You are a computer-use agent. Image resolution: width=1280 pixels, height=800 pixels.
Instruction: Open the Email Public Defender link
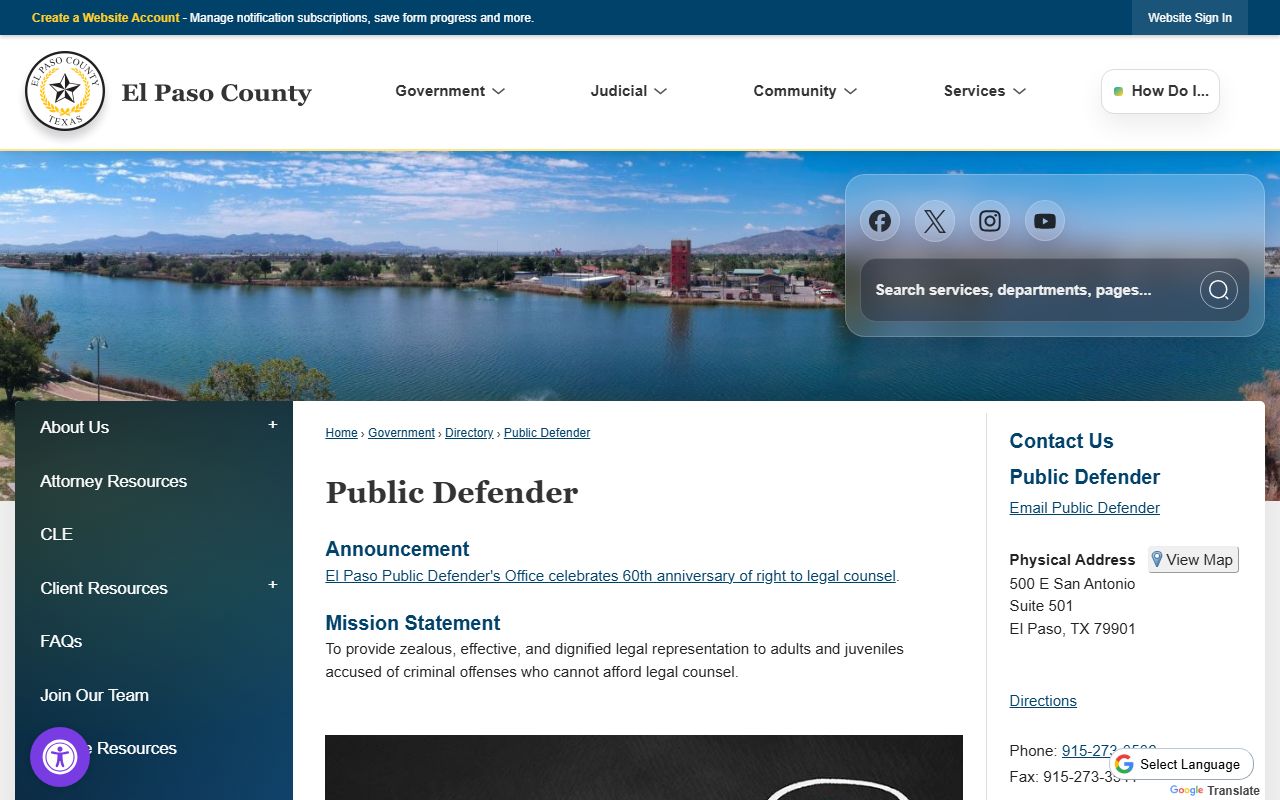[1085, 508]
